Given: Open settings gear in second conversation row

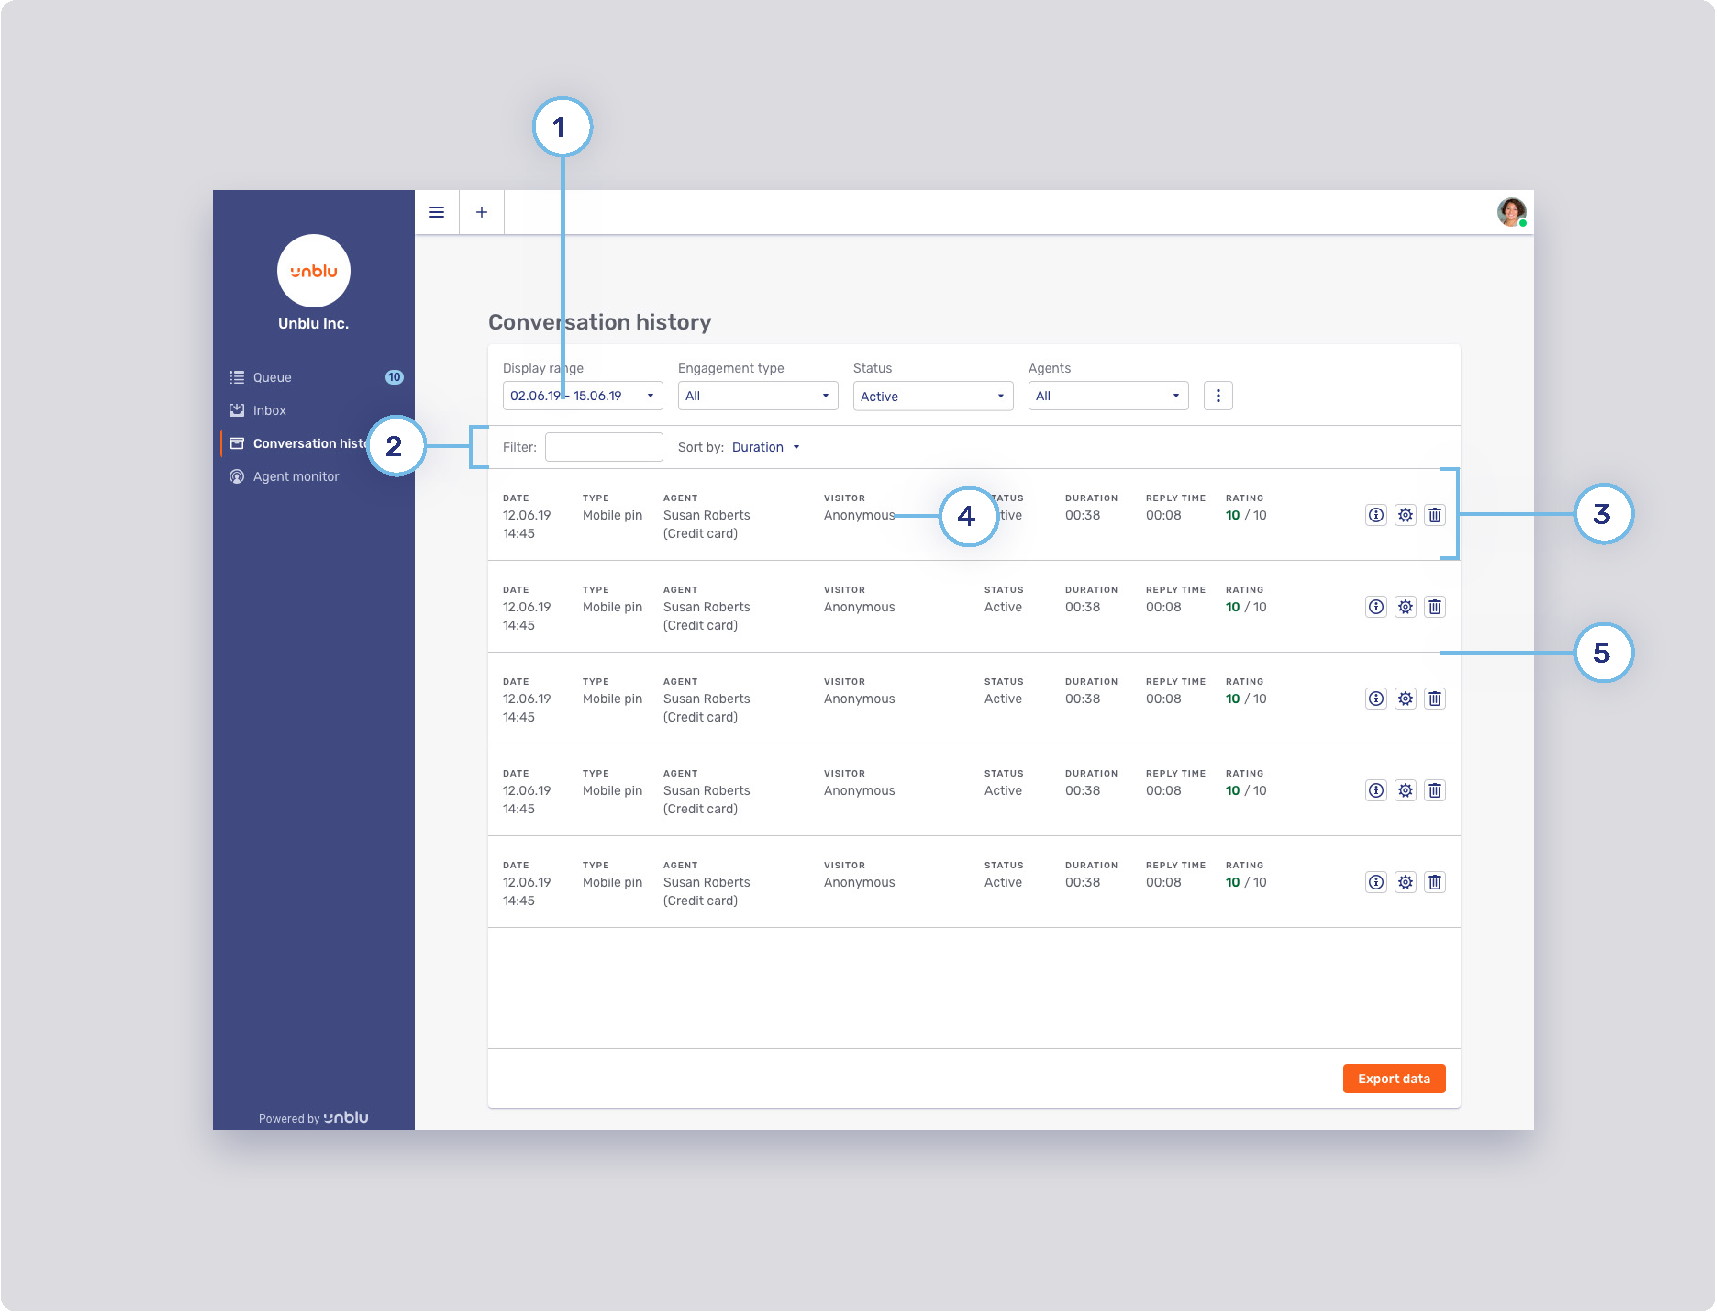Looking at the screenshot, I should (x=1405, y=607).
